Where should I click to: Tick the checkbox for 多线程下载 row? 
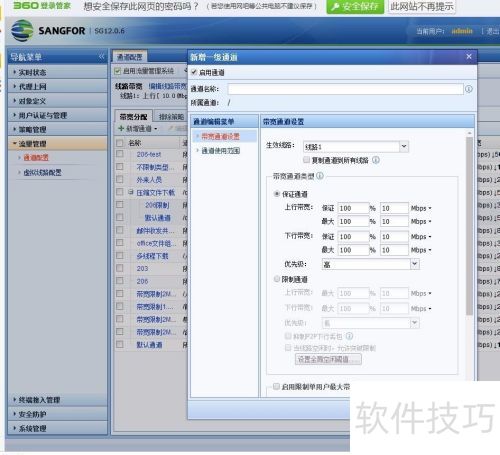[x=120, y=256]
